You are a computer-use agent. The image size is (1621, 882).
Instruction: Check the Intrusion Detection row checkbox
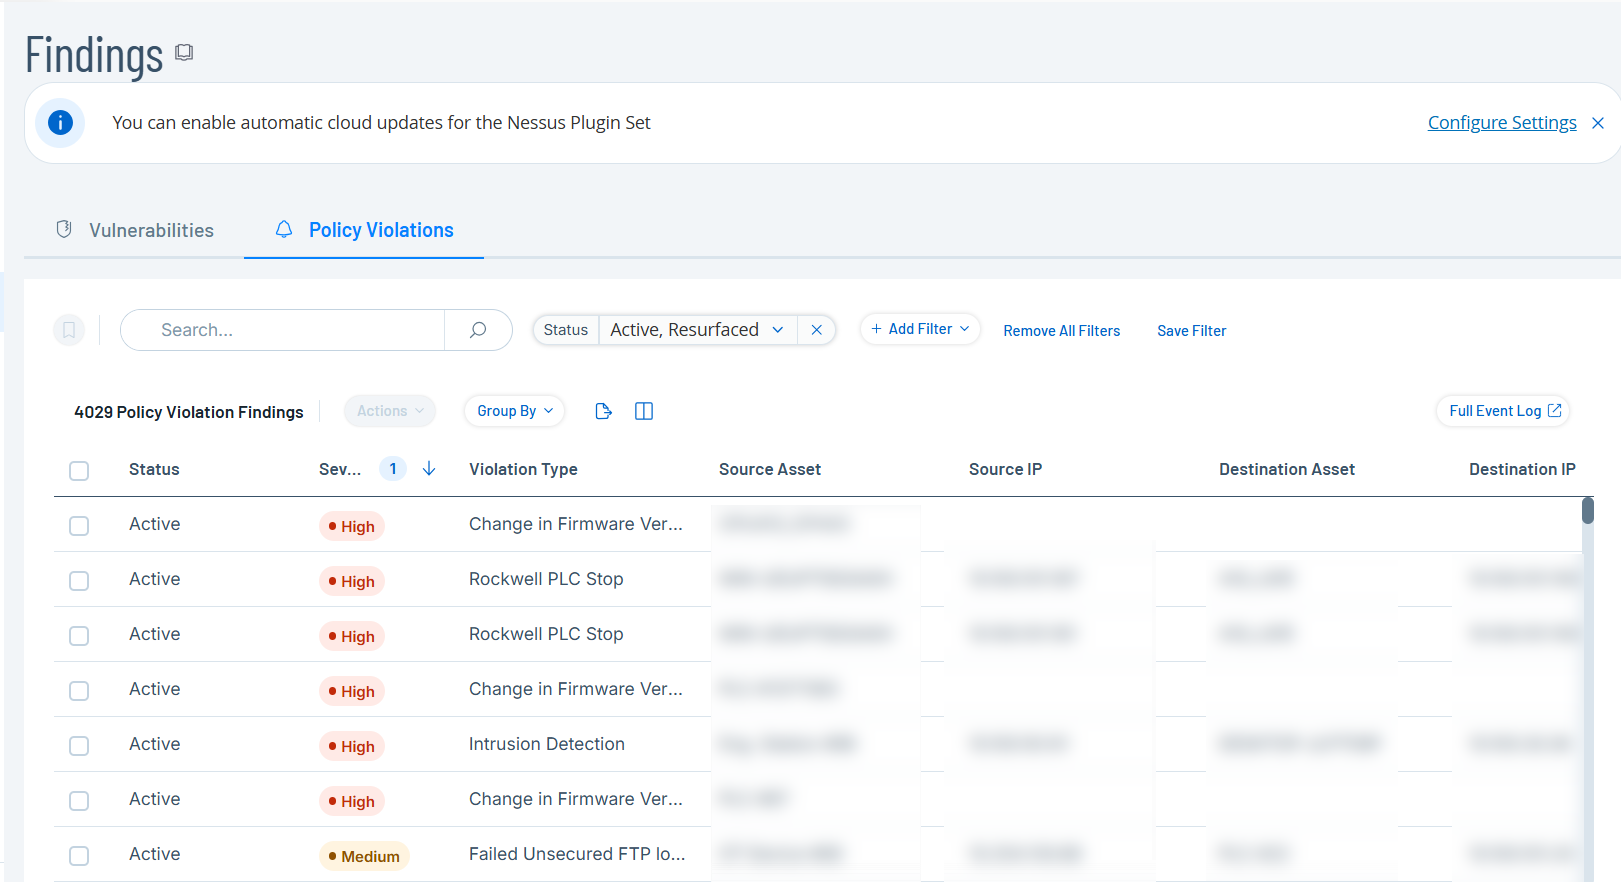[x=79, y=746]
